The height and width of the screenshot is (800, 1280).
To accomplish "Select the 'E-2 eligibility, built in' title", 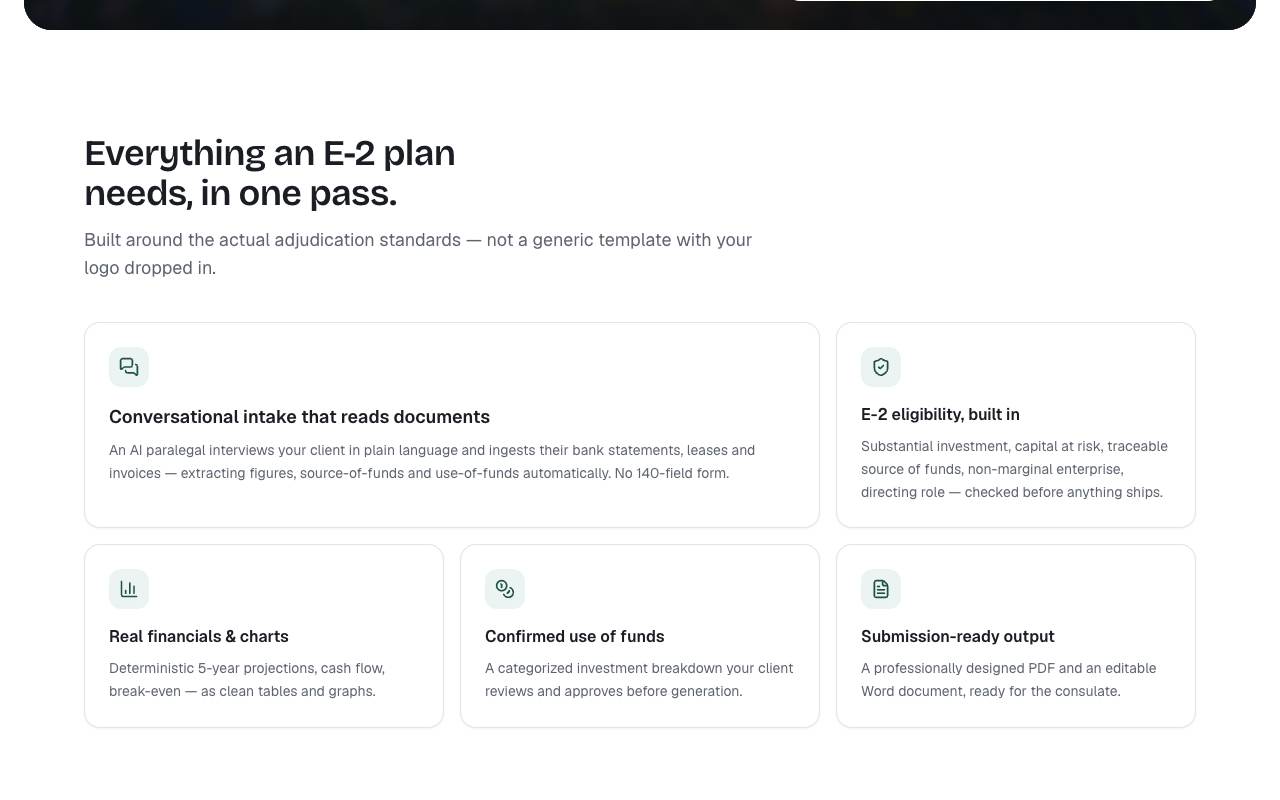I will (940, 414).
